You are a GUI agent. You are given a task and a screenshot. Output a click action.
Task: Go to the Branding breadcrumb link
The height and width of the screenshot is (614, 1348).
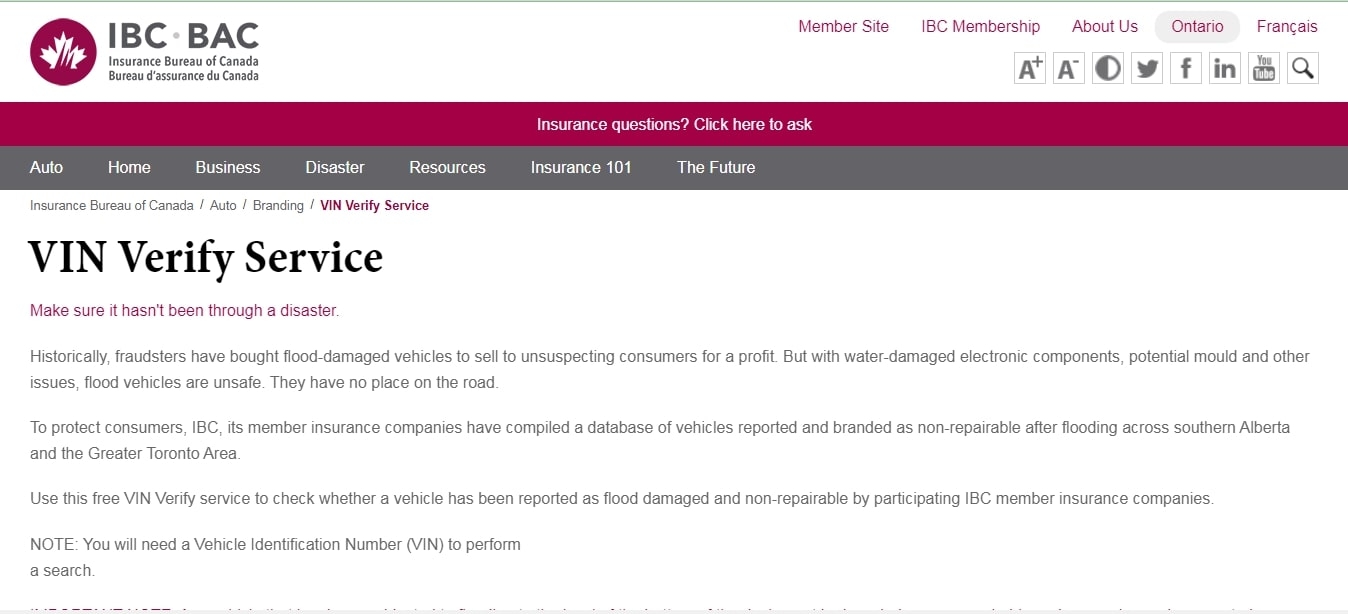pyautogui.click(x=278, y=206)
